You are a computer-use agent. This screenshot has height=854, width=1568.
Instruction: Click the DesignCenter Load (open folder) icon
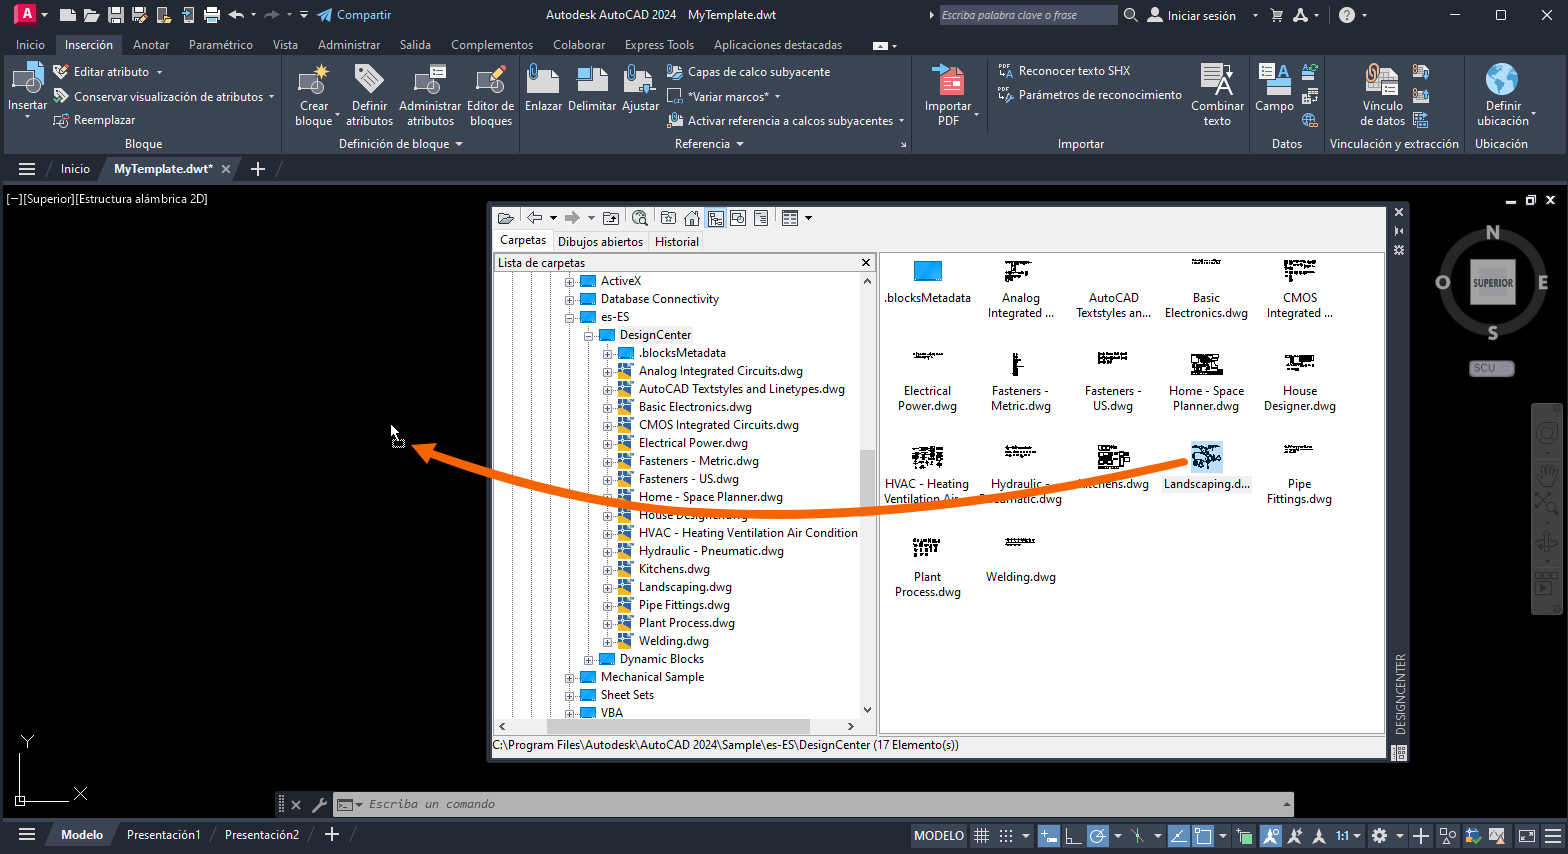[x=506, y=218]
